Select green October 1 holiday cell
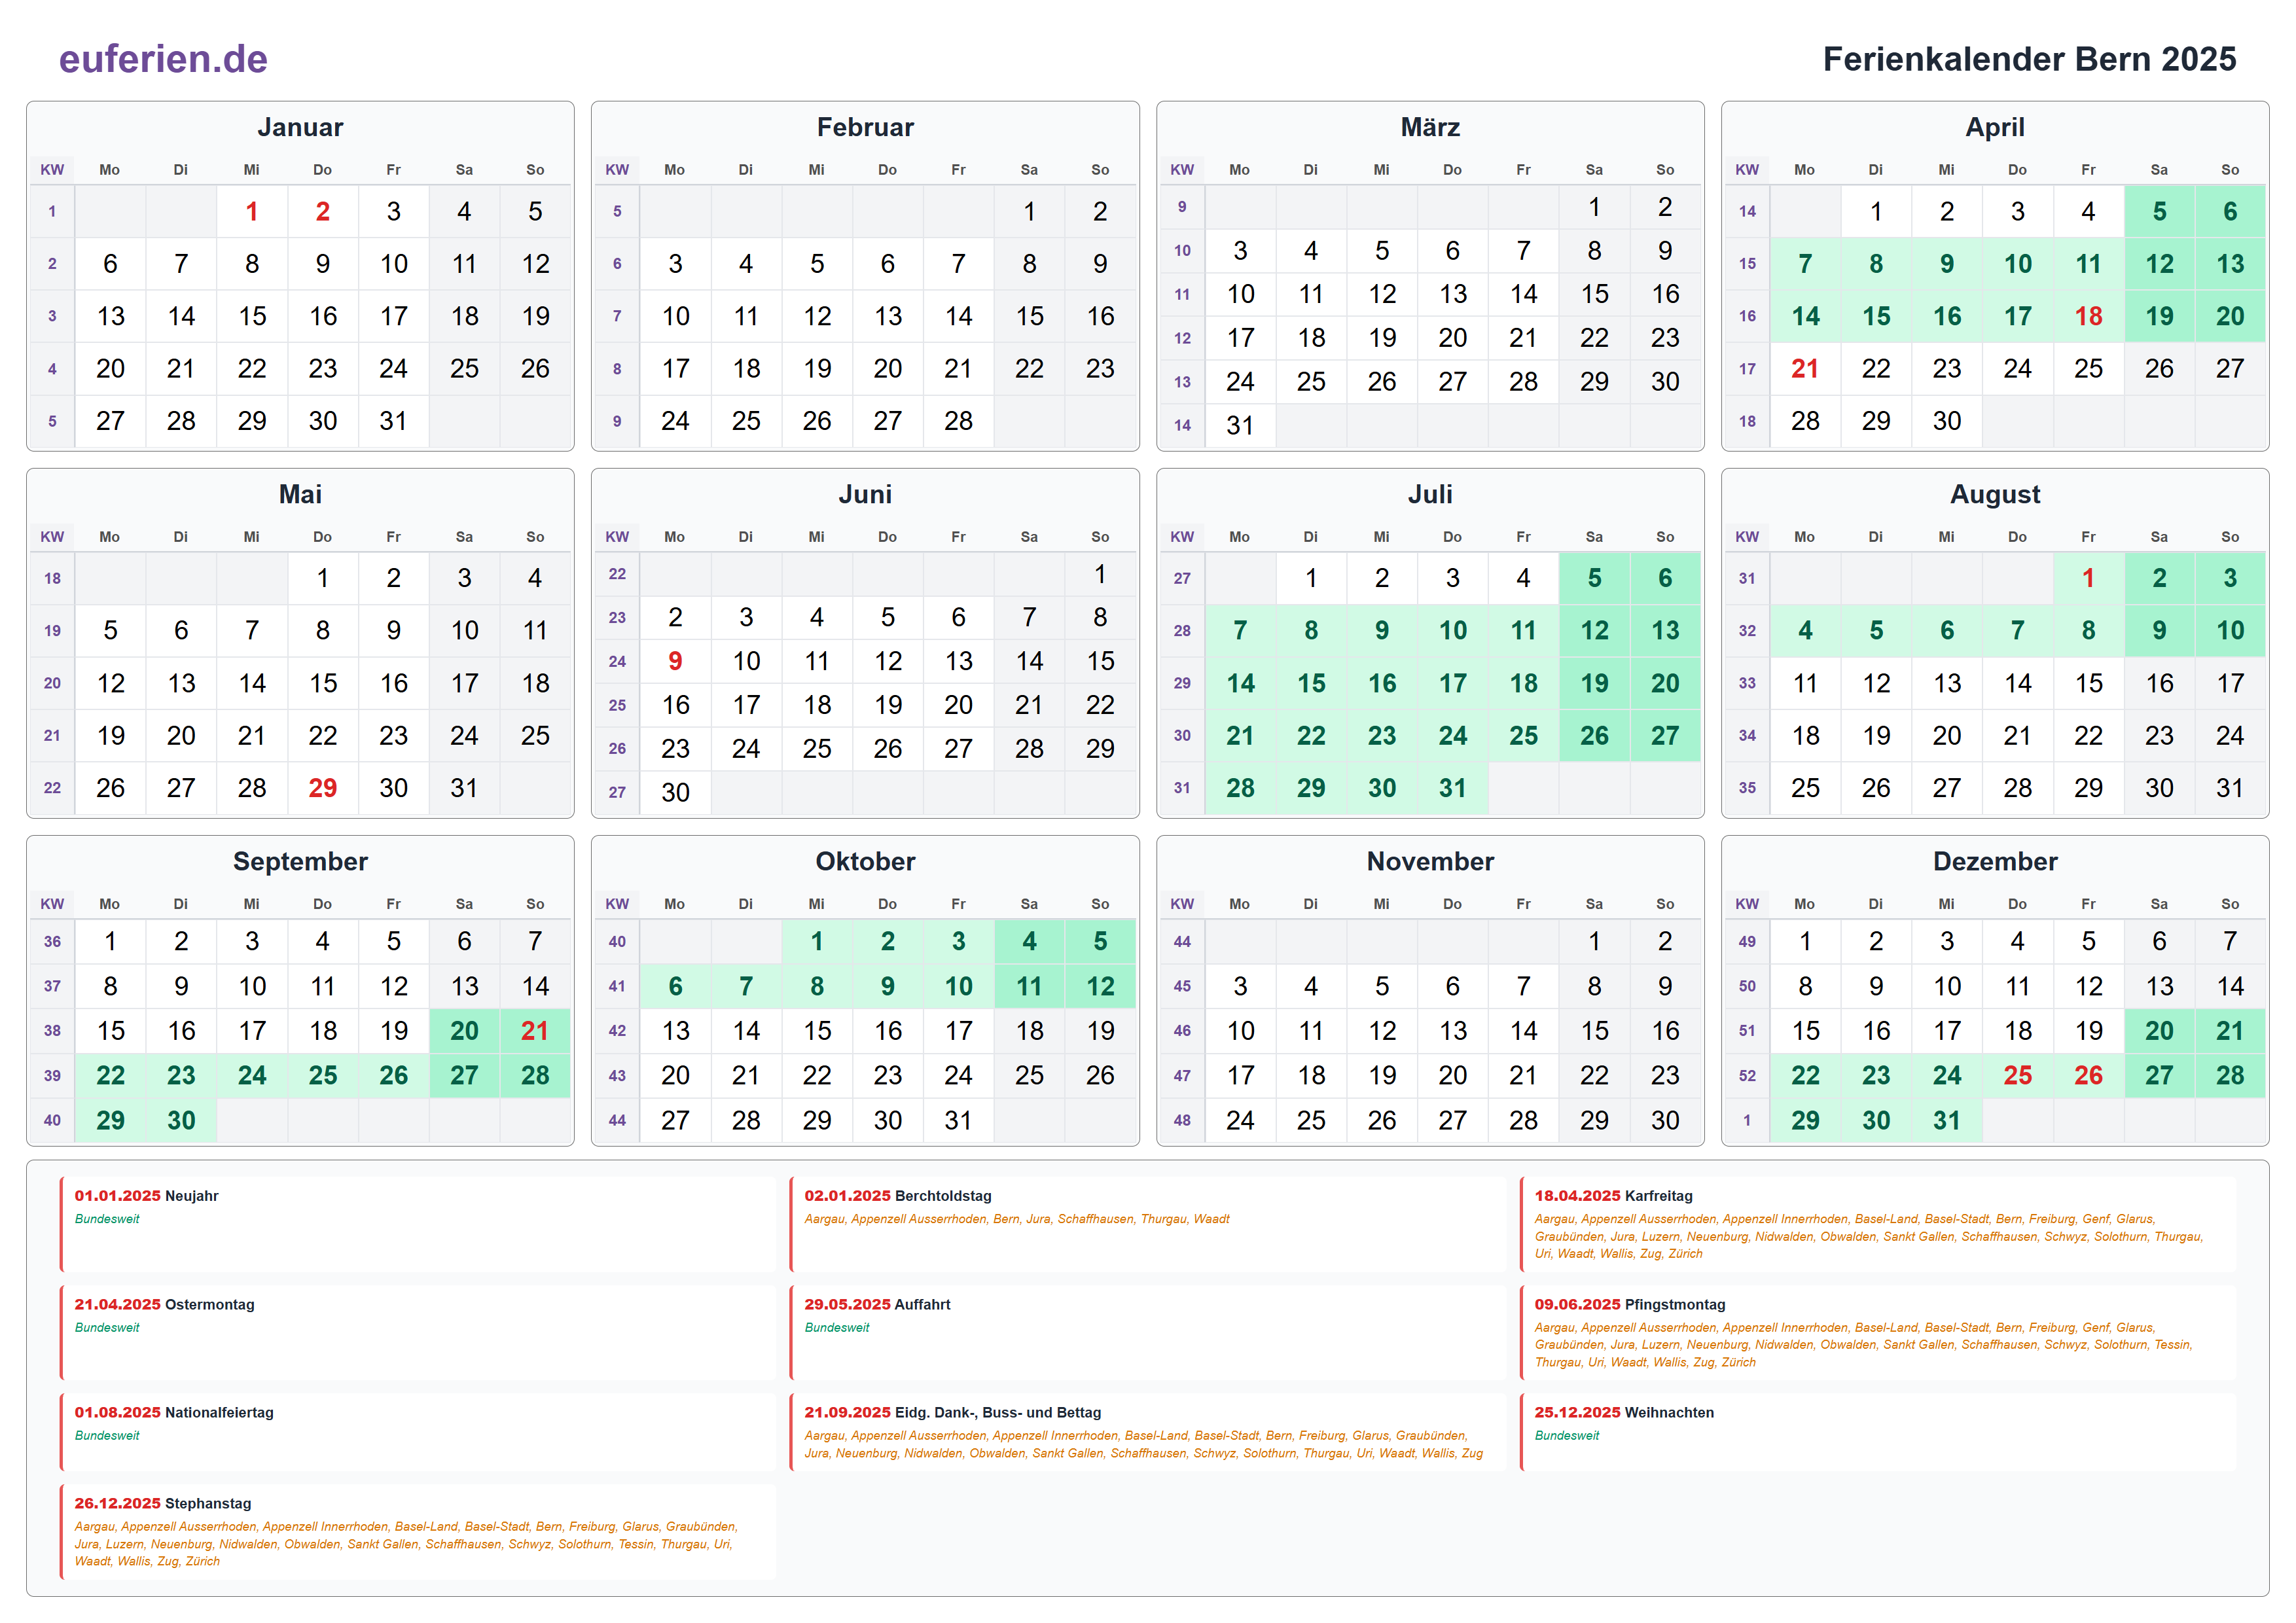2296x1623 pixels. click(817, 941)
